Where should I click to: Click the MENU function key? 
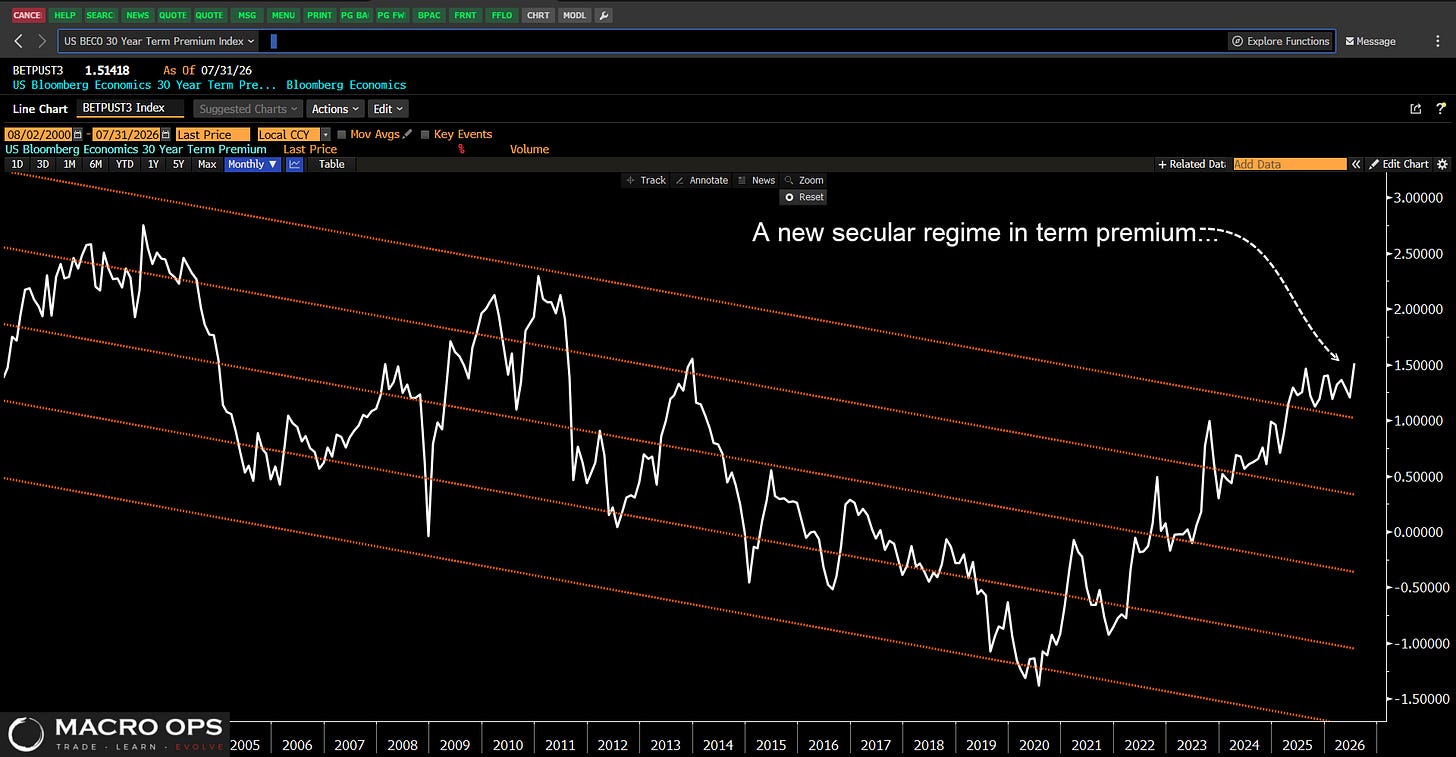[x=283, y=15]
